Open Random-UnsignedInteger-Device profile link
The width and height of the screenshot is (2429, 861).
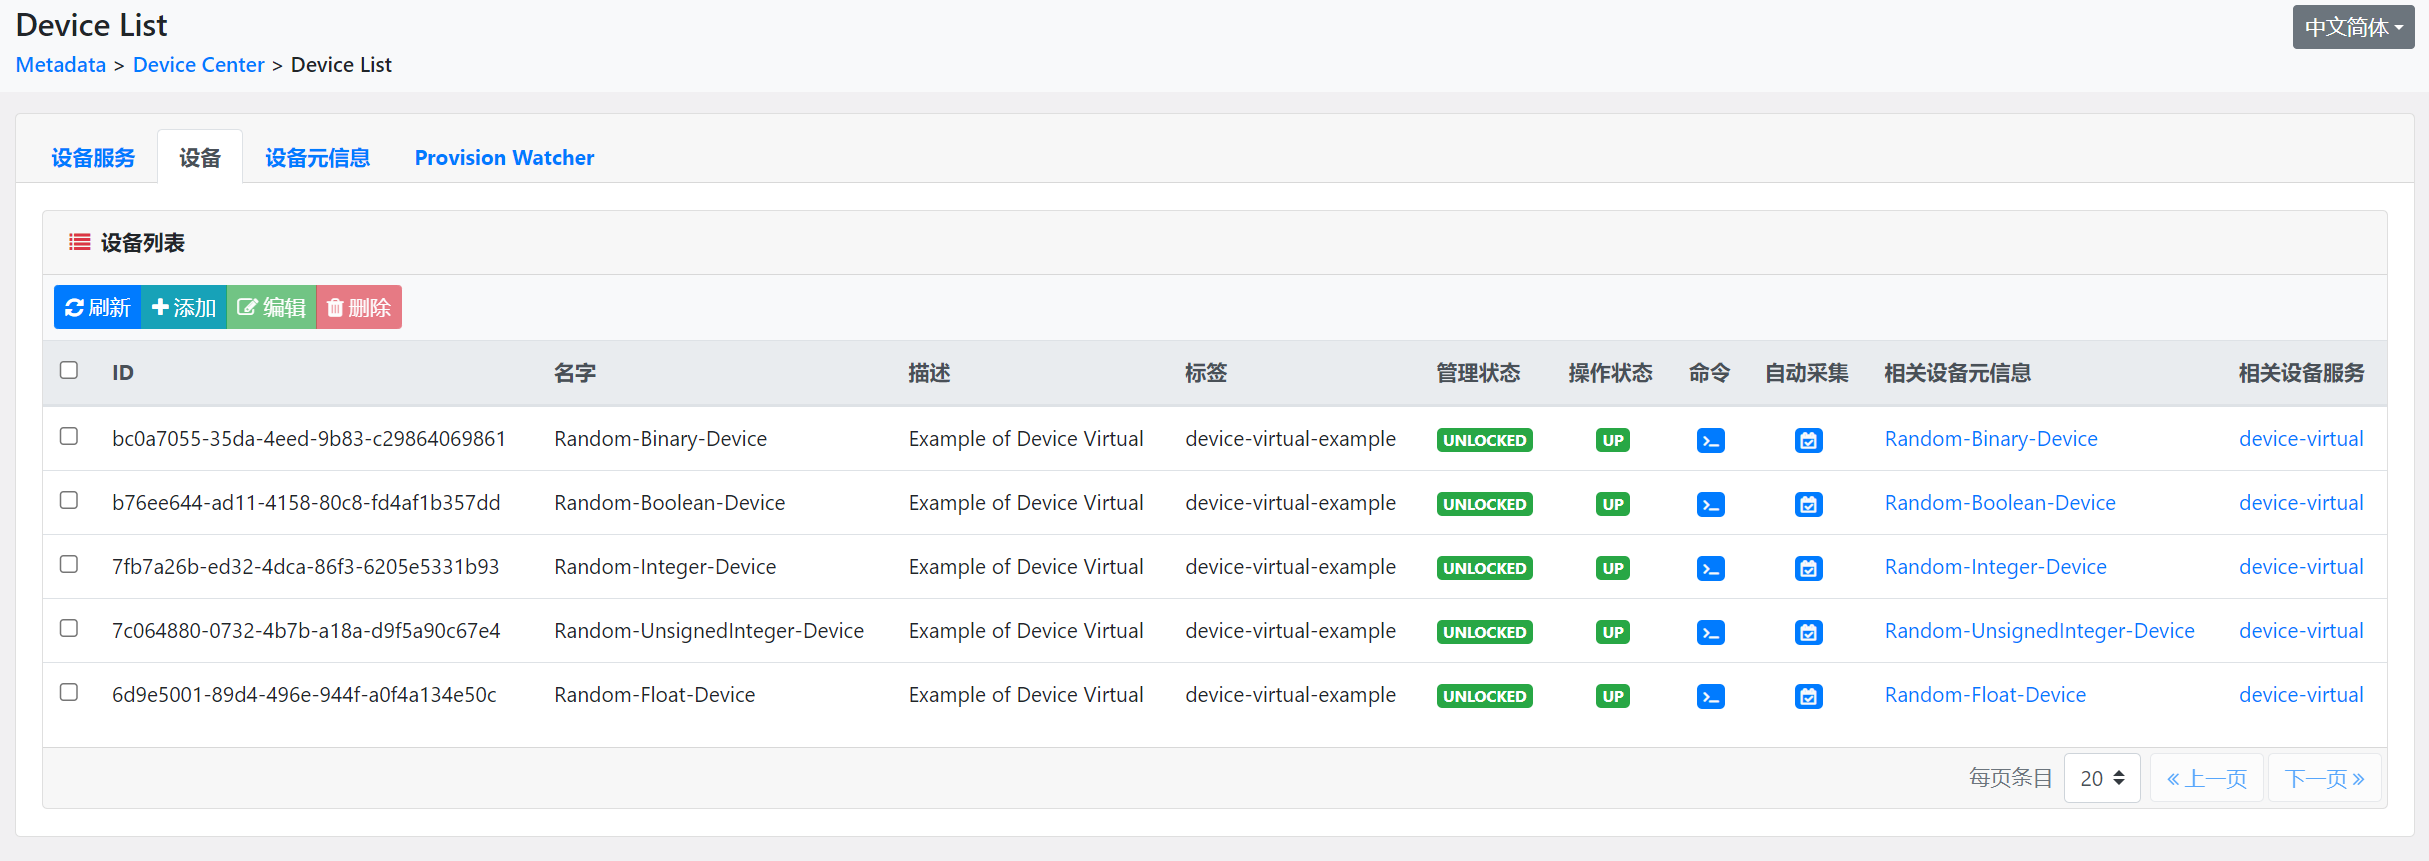pyautogui.click(x=2040, y=631)
